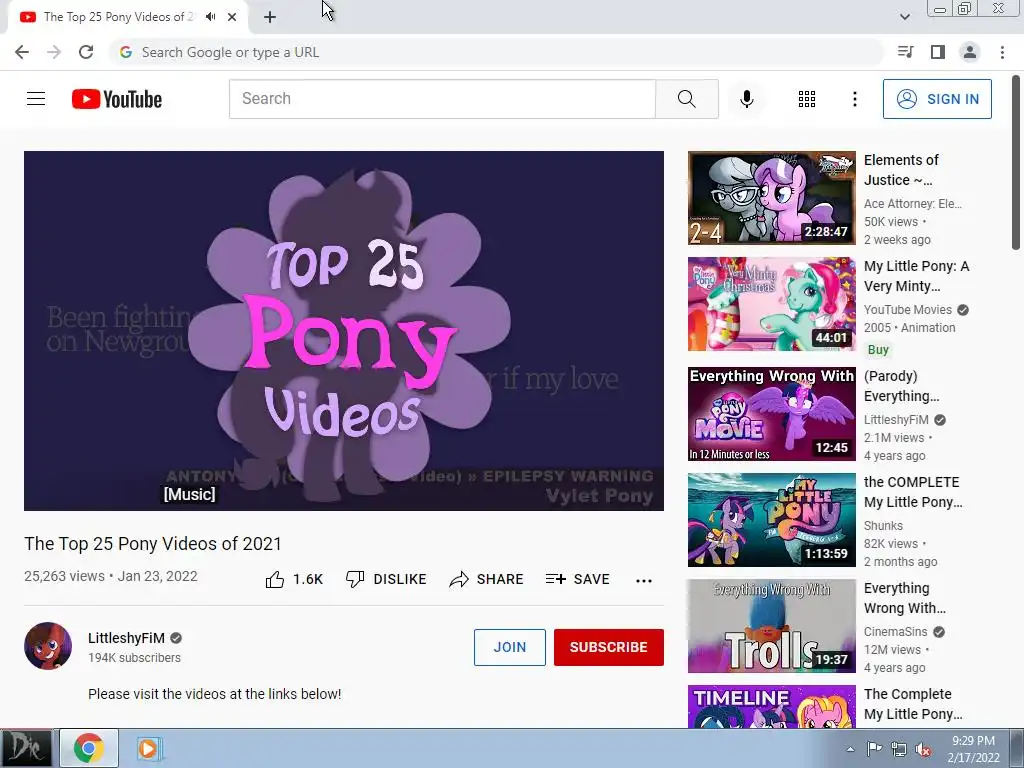Open the Everything Wrong With Pony Movie thumbnail
Viewport: 1024px width, 768px height.
771,413
